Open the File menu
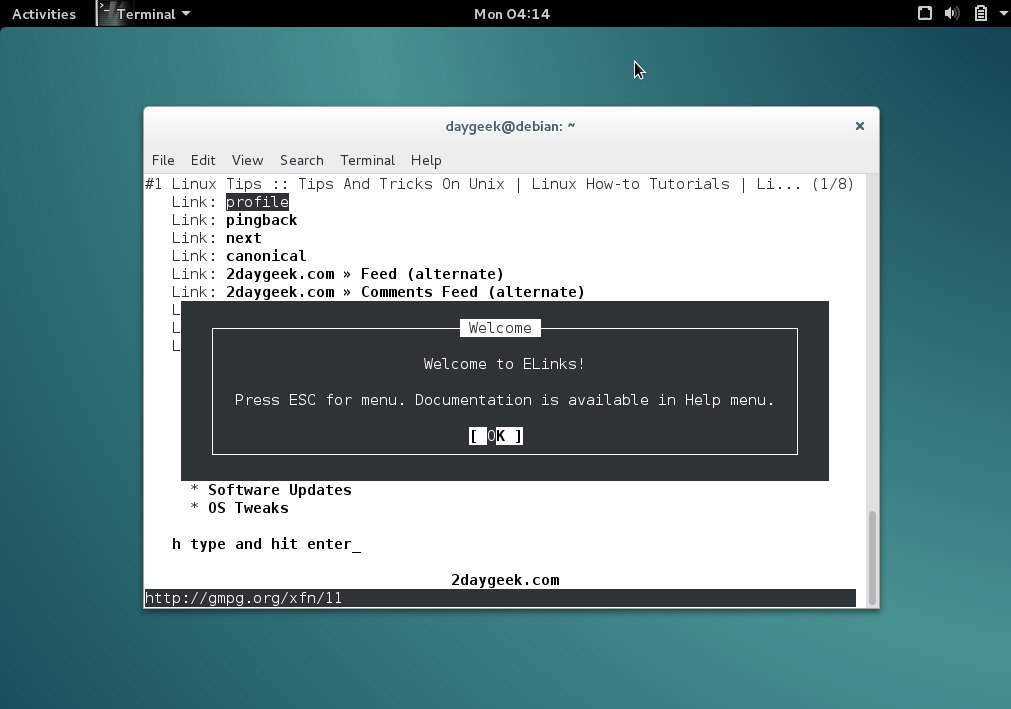 (x=162, y=160)
